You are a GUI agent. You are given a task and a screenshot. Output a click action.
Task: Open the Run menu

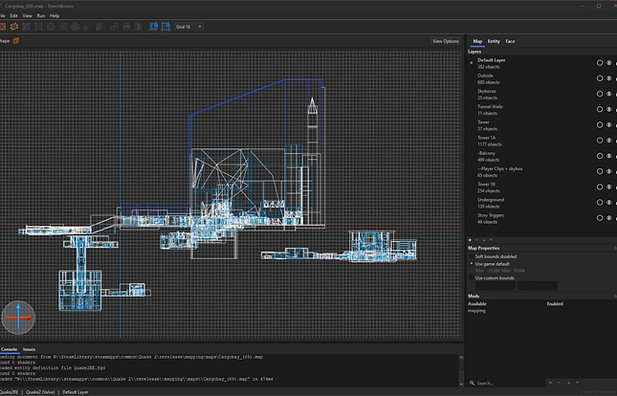(41, 16)
